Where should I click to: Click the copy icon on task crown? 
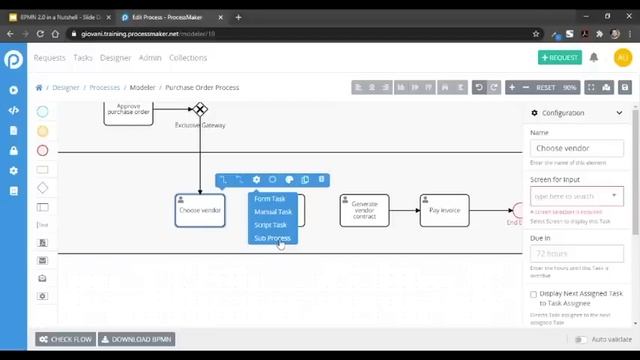(305, 180)
